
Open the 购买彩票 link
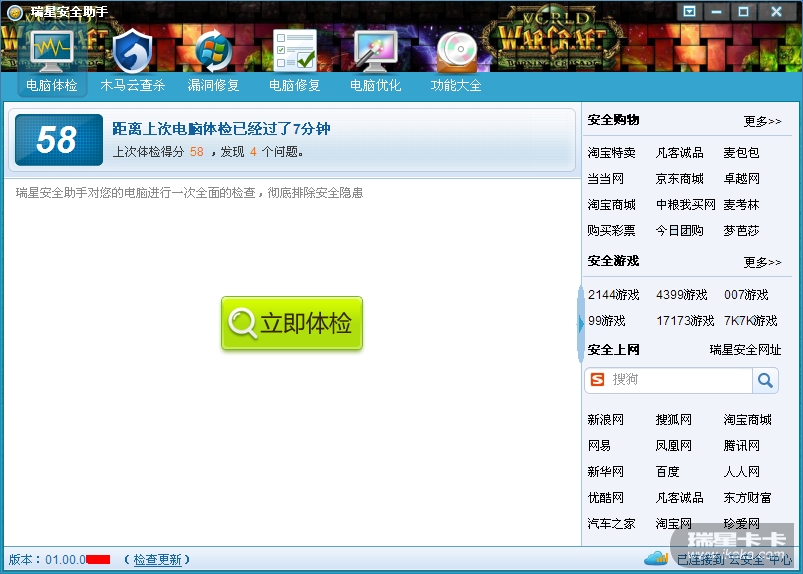(x=611, y=230)
